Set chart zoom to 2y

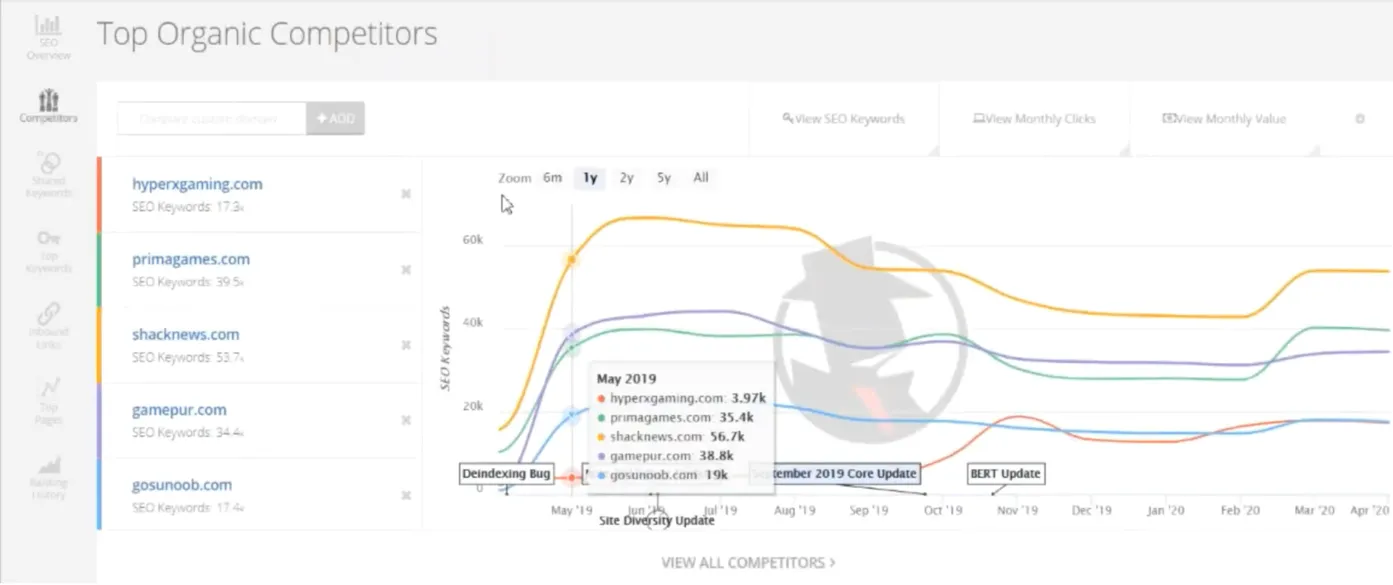click(x=626, y=178)
